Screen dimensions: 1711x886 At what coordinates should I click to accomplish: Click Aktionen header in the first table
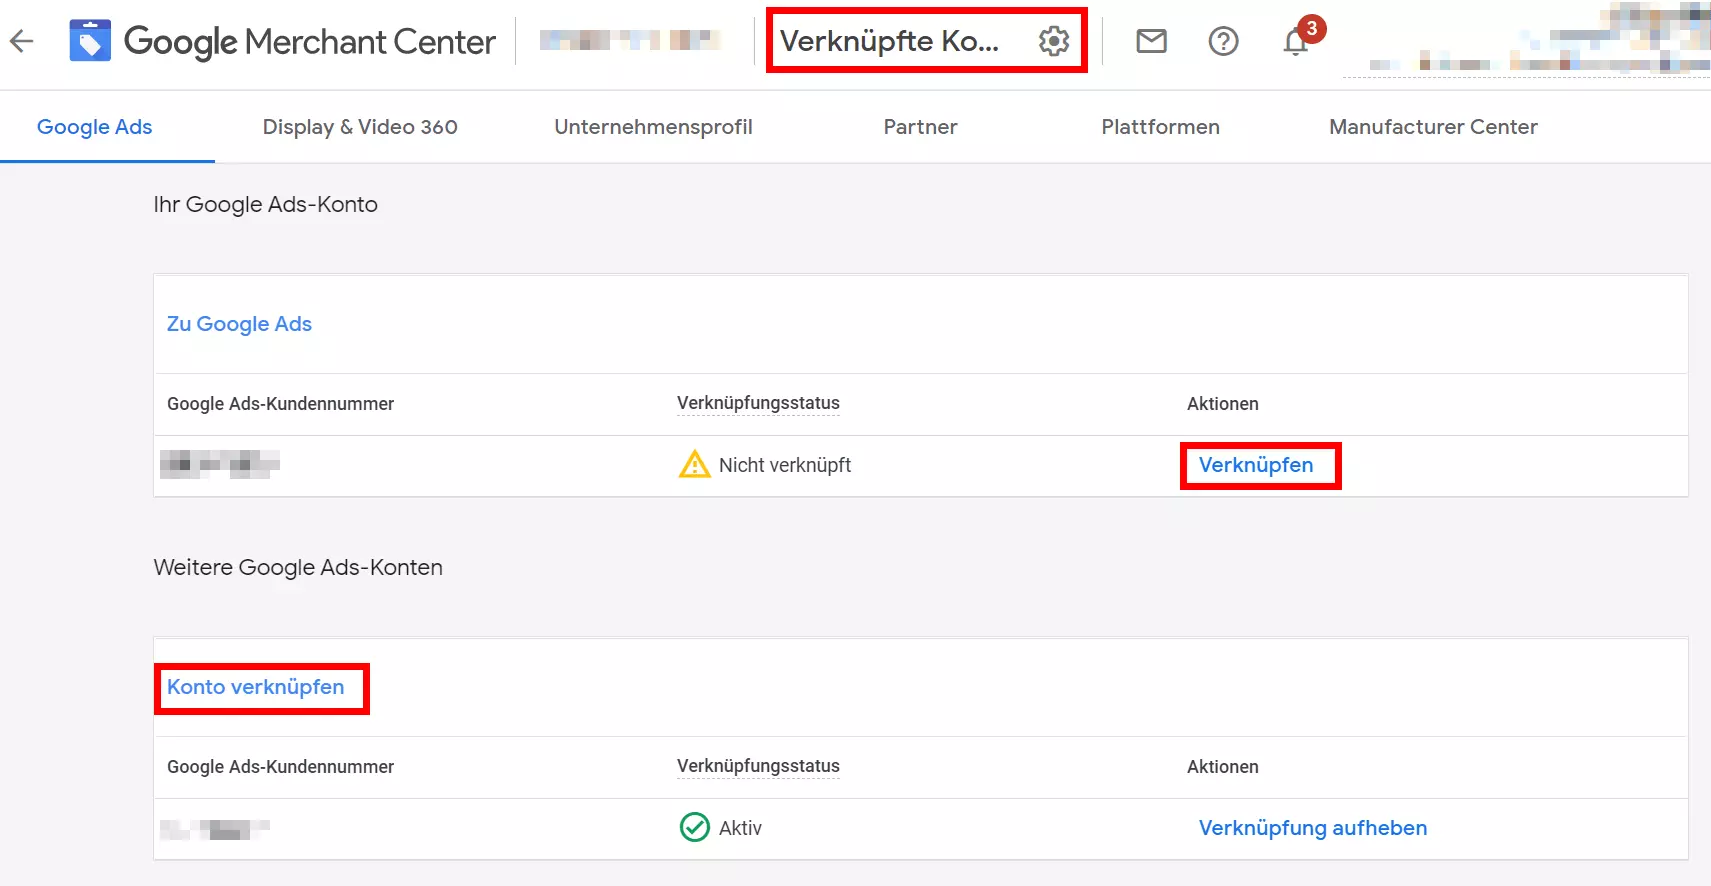pos(1222,404)
